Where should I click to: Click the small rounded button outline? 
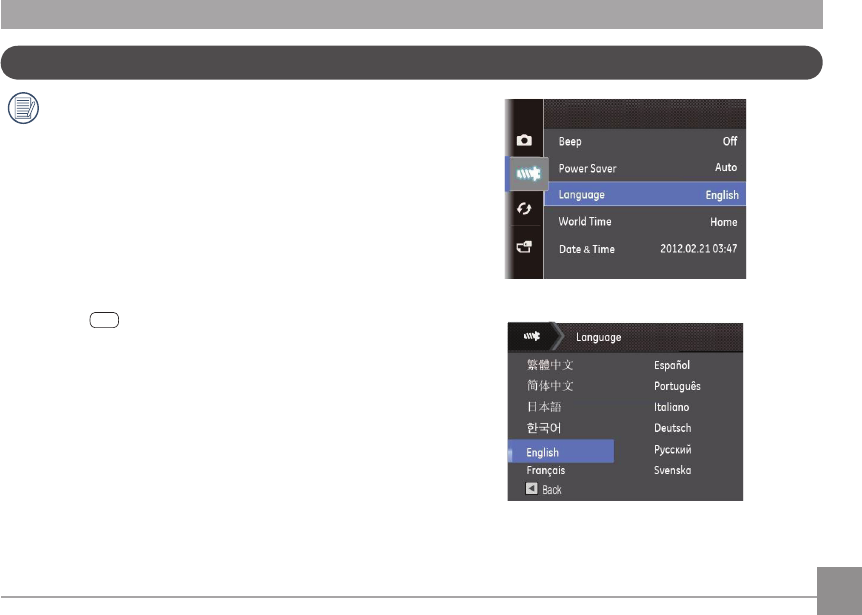click(x=104, y=320)
